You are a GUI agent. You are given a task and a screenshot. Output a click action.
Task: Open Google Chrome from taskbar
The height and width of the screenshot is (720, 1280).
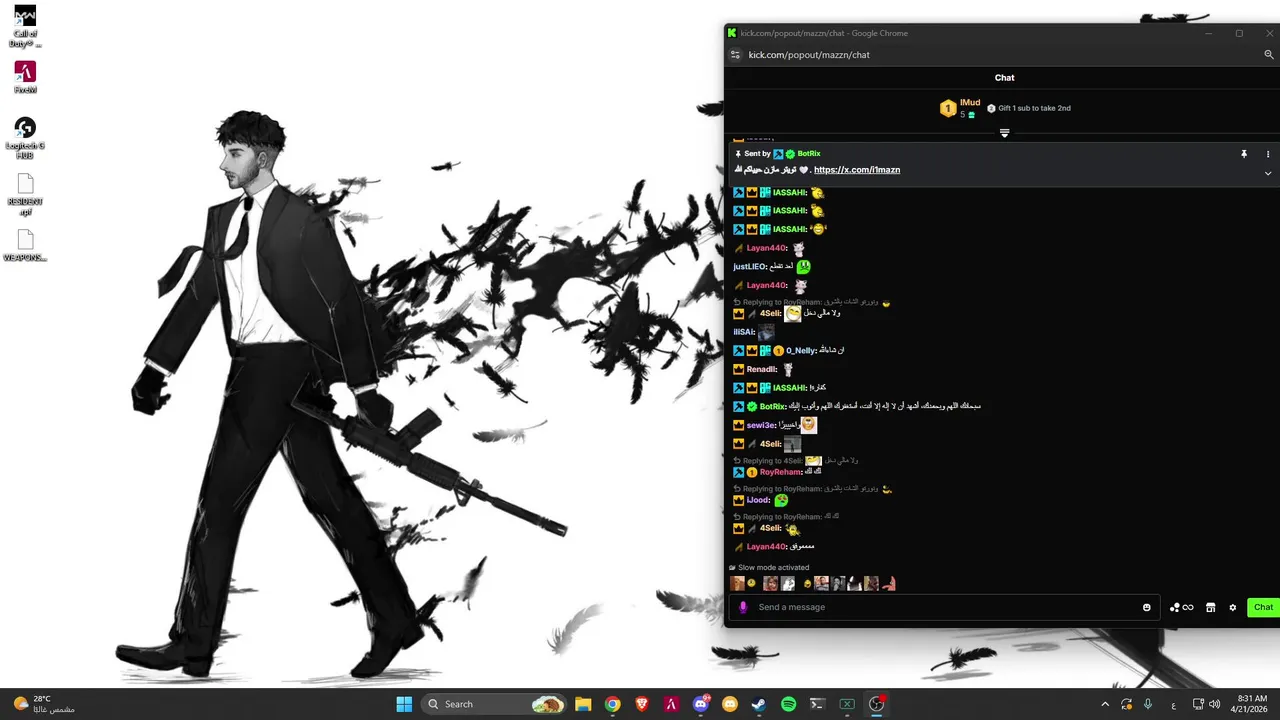(x=612, y=704)
